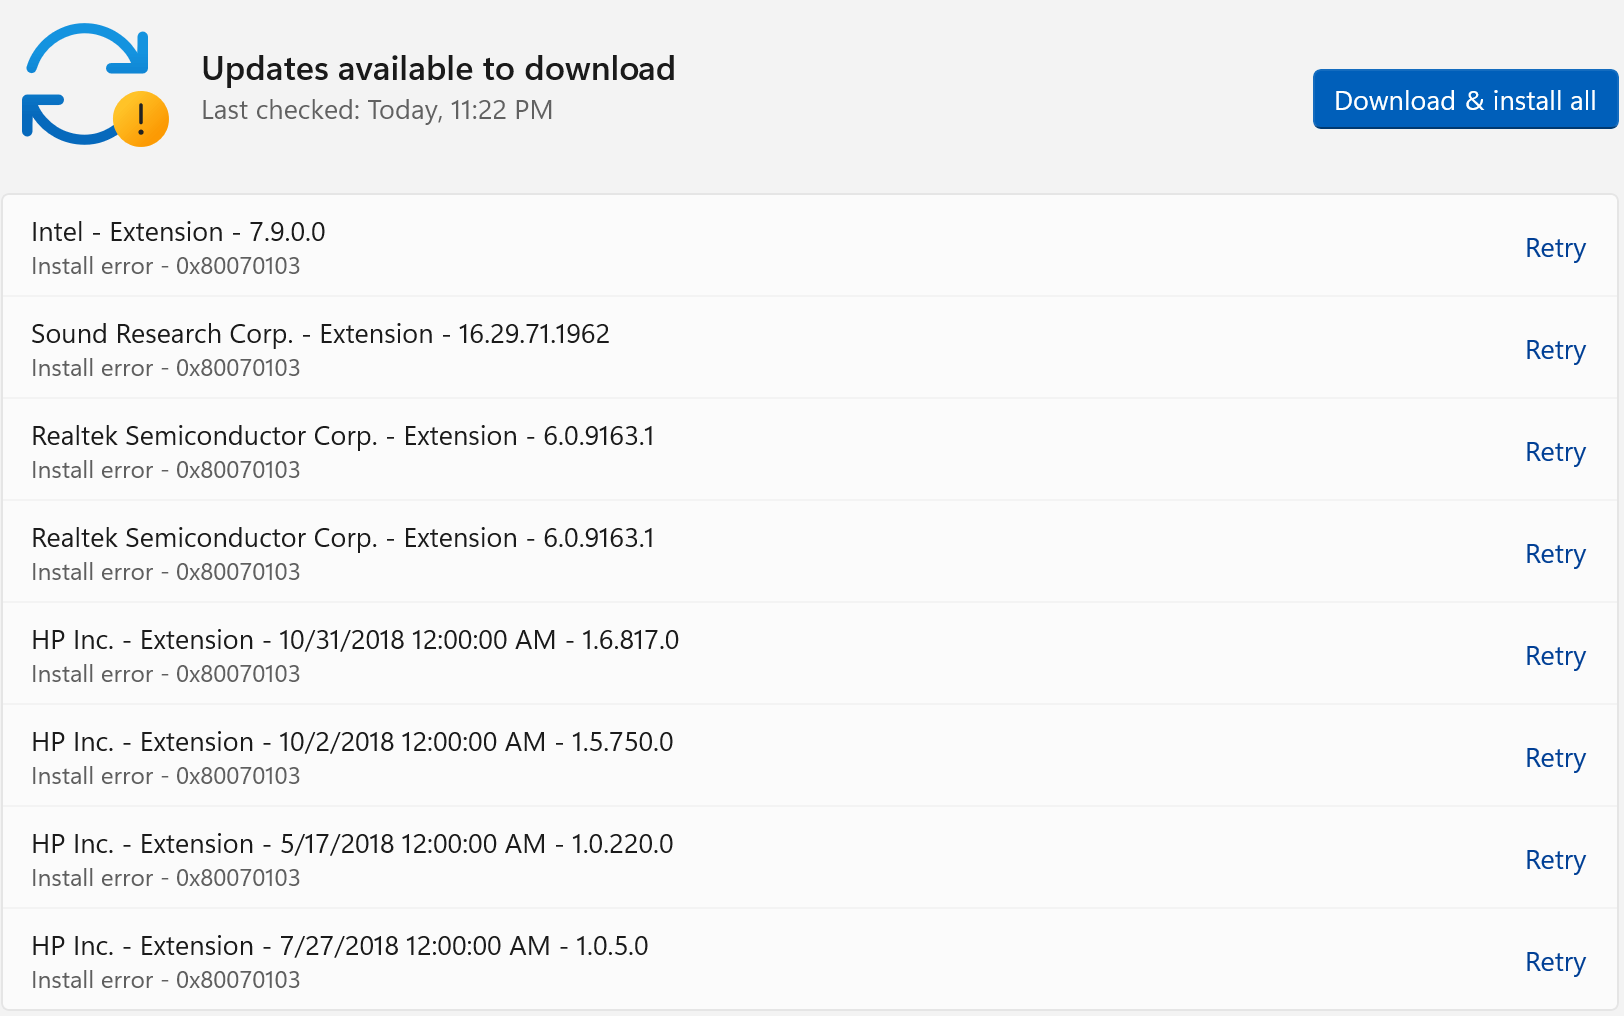Select HP Inc. Extension 10/2/2018 title text
The height and width of the screenshot is (1016, 1624).
coord(352,742)
